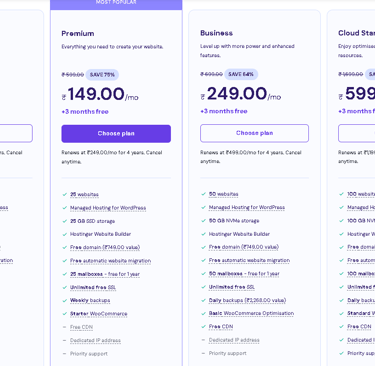The height and width of the screenshot is (366, 375).
Task: Click Choose plan button for Premium
Action: (x=116, y=134)
